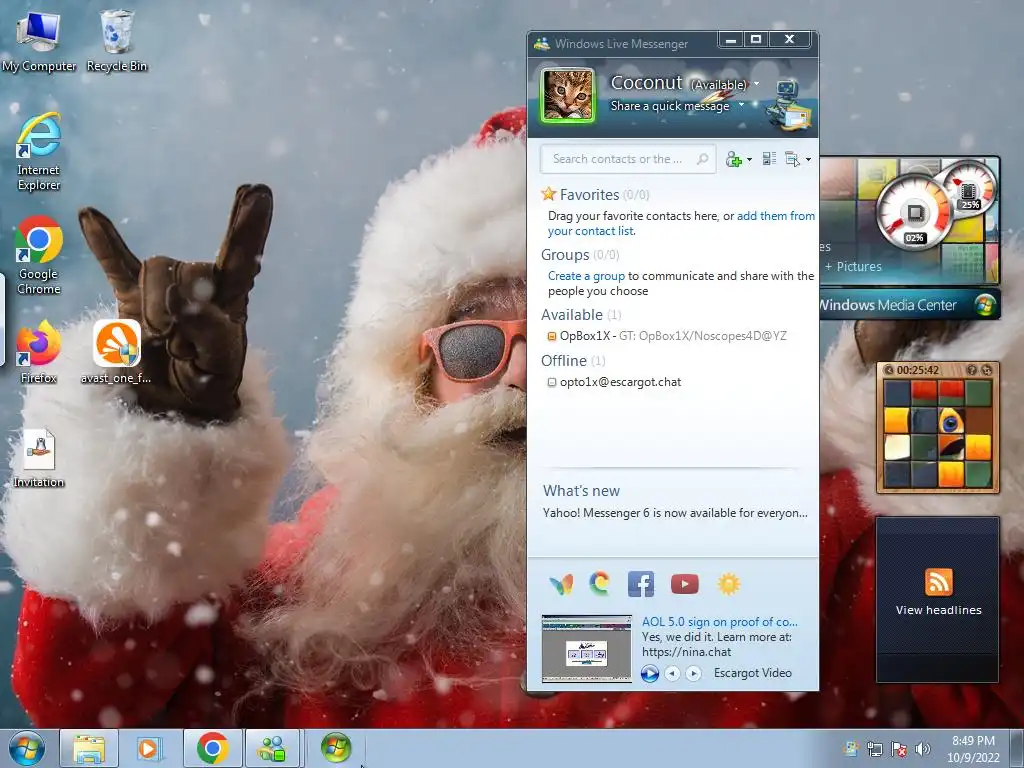Change contact list layout icon
Image resolution: width=1024 pixels, height=768 pixels.
tap(769, 159)
